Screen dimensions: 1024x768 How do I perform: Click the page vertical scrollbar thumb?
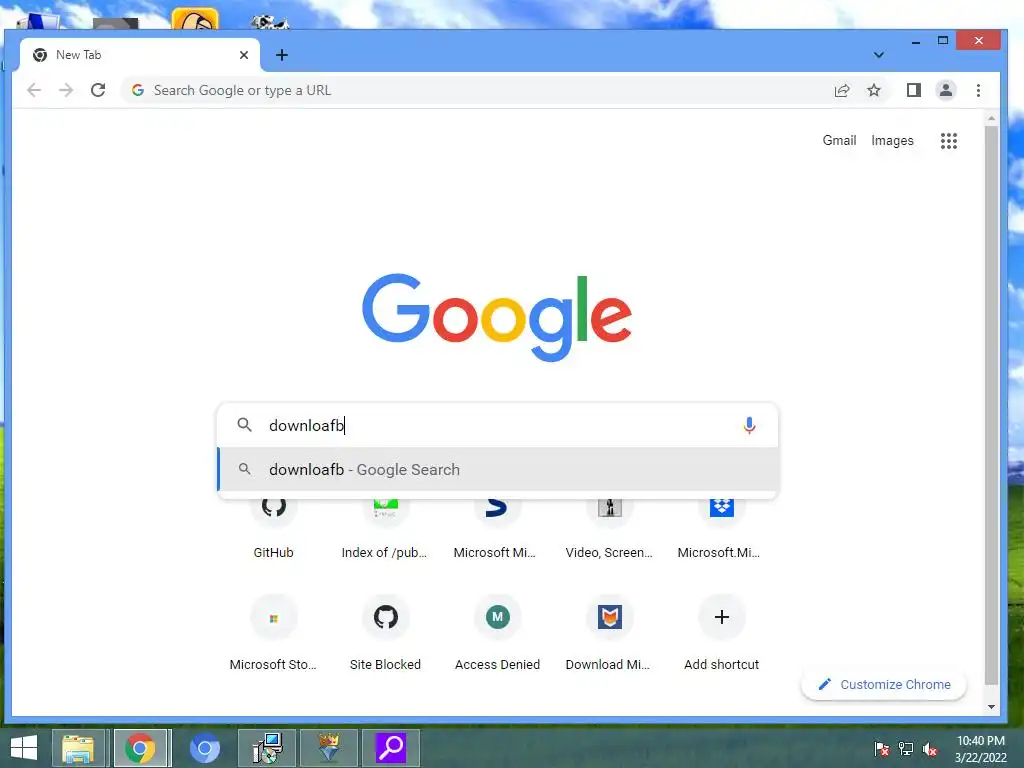[x=991, y=405]
